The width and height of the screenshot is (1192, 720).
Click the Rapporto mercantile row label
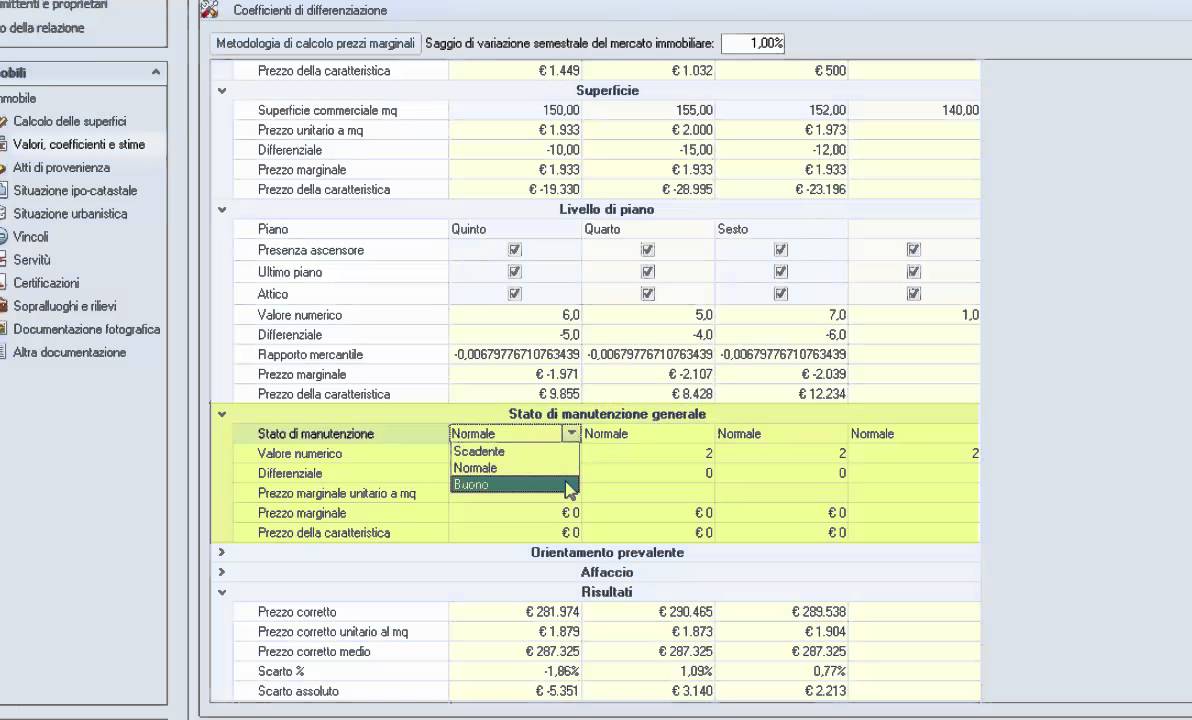pyautogui.click(x=310, y=354)
